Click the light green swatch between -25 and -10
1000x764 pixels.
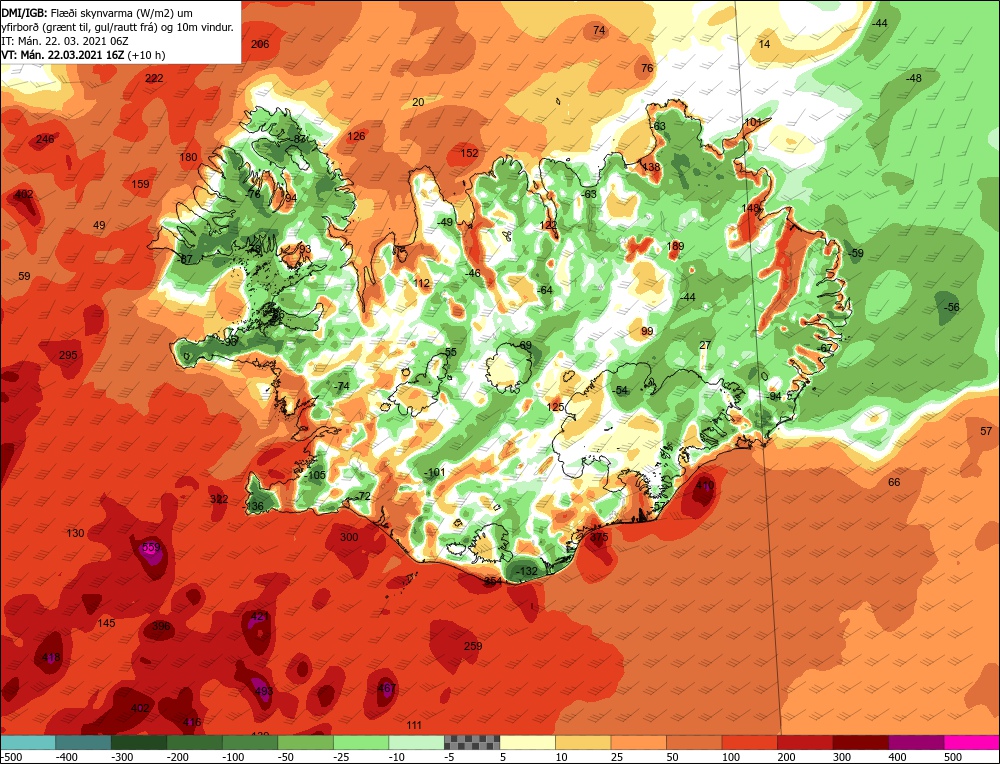(361, 742)
